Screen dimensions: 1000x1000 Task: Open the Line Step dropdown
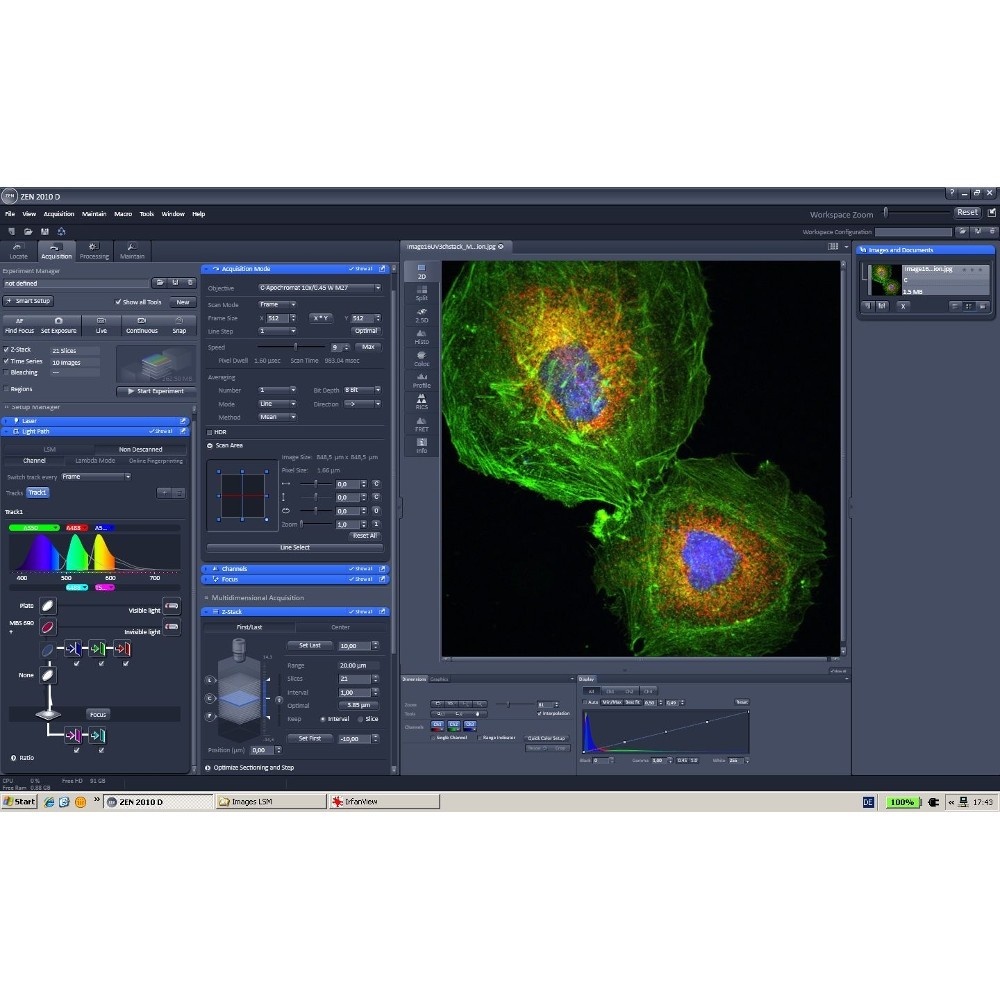(277, 331)
